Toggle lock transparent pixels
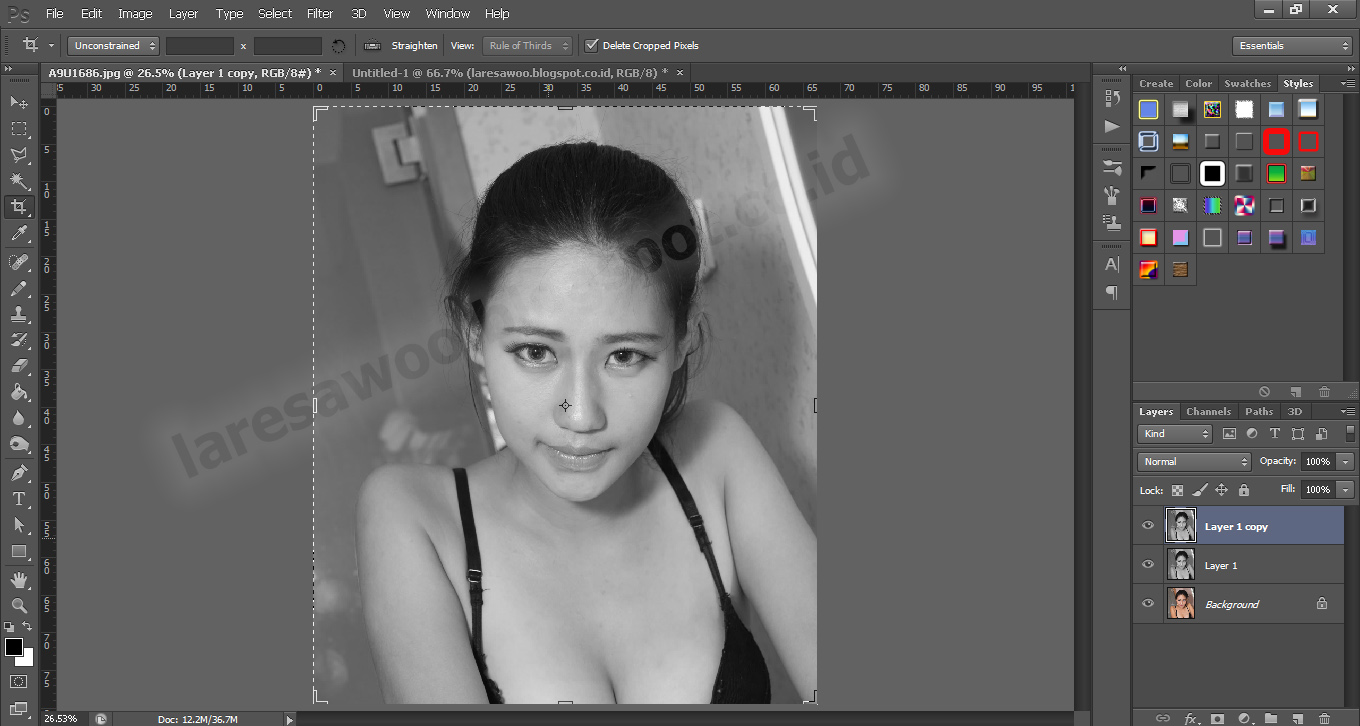 pyautogui.click(x=1177, y=490)
